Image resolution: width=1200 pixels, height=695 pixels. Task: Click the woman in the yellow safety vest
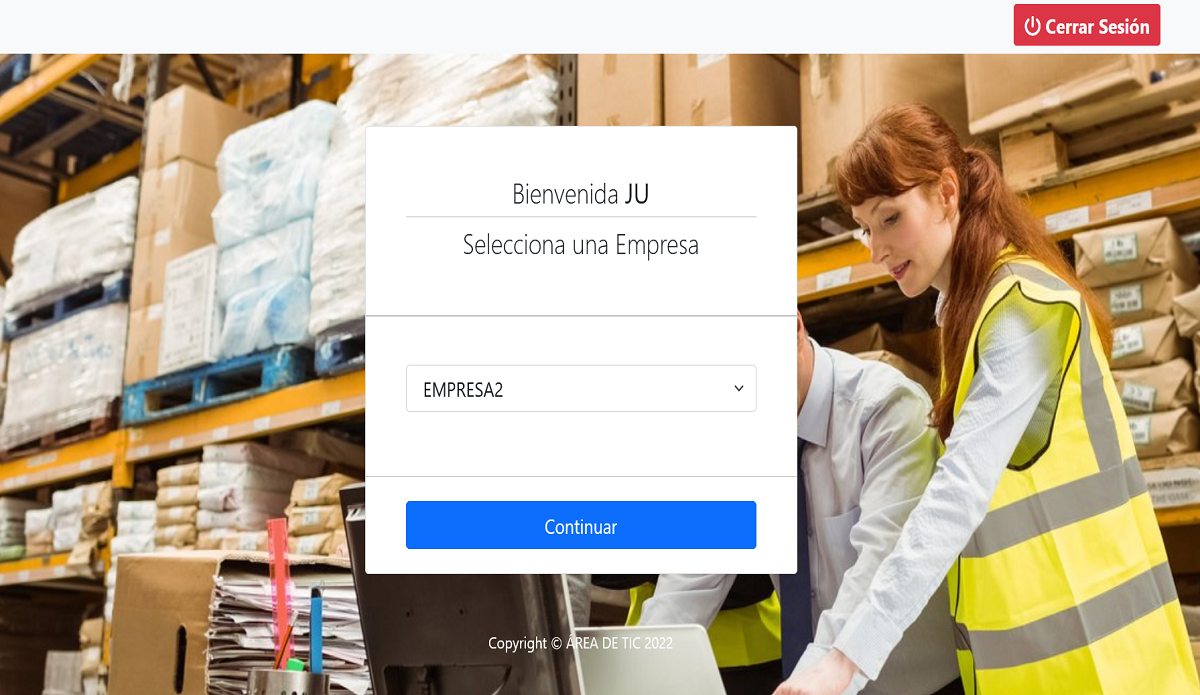pyautogui.click(x=1010, y=400)
